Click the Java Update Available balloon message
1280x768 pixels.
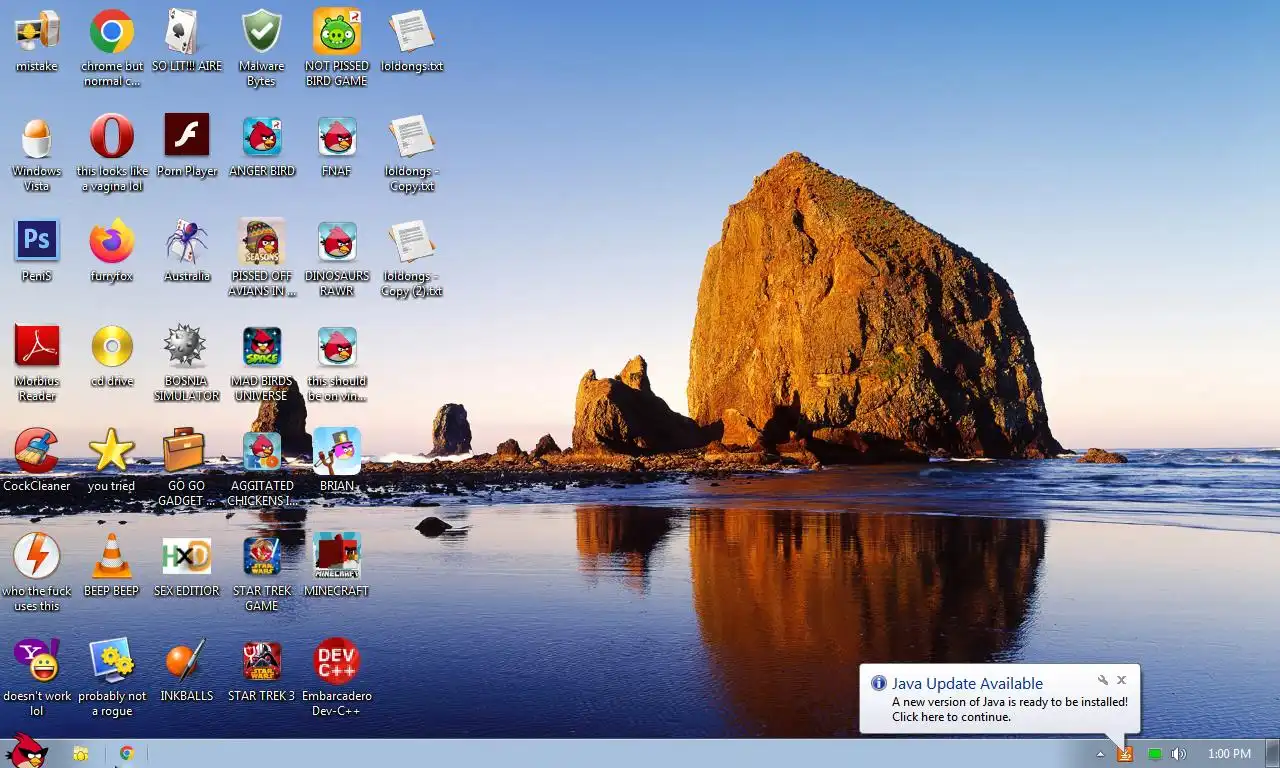coord(1000,700)
